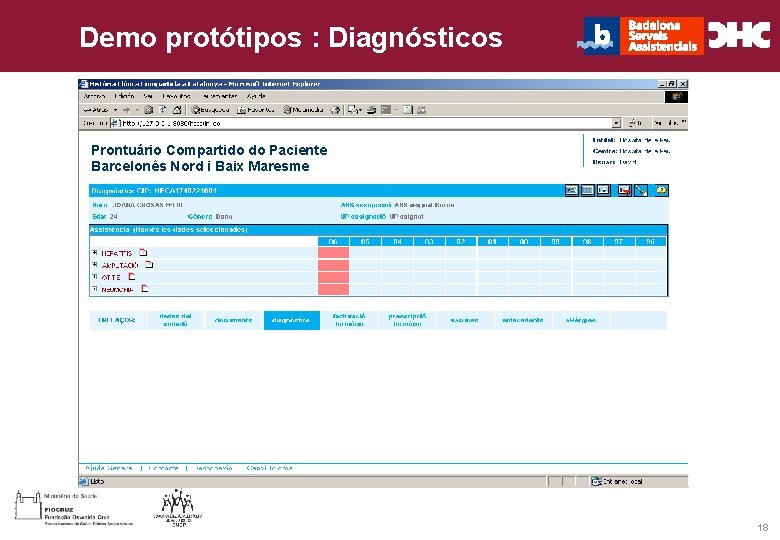Click the address bar URL field
The image size is (780, 540).
point(362,123)
